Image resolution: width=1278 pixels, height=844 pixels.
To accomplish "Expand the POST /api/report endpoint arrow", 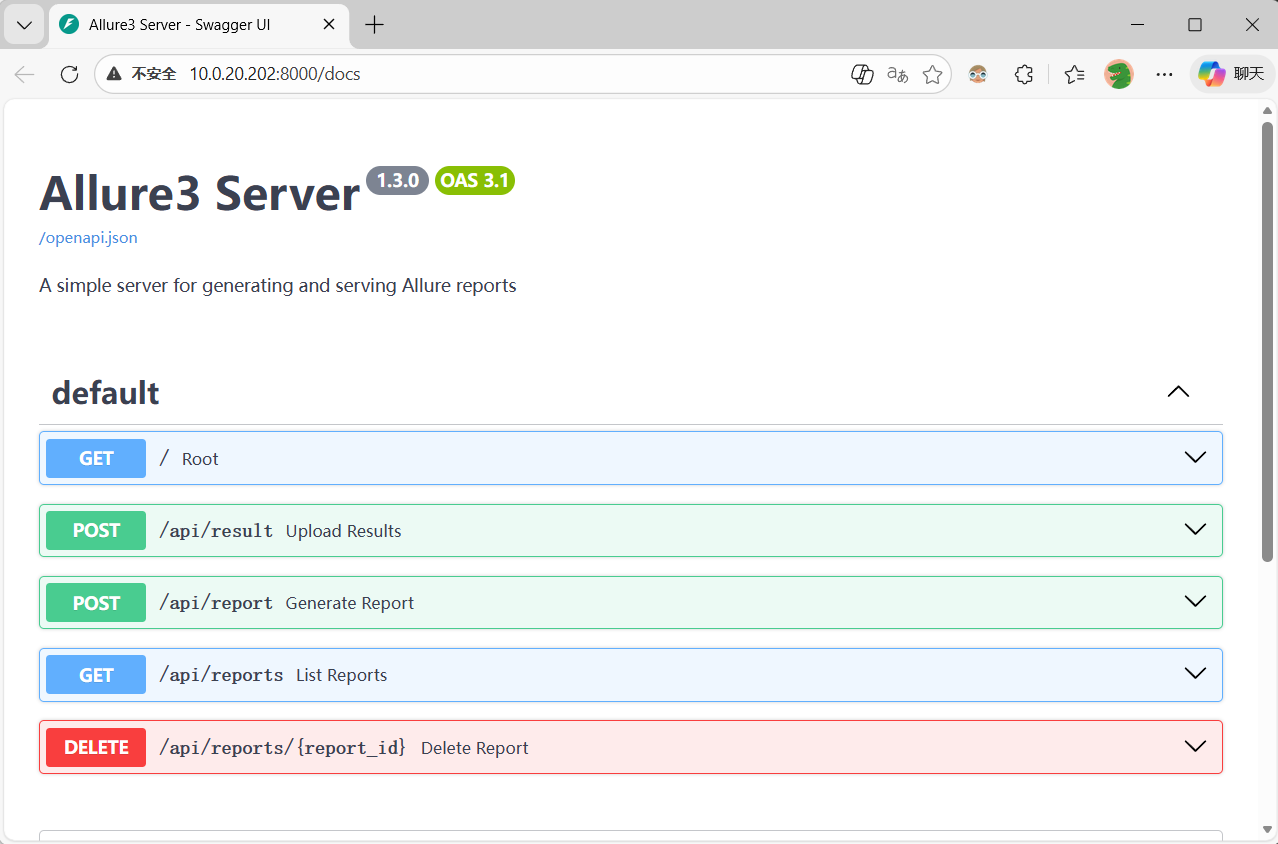I will coord(1195,602).
